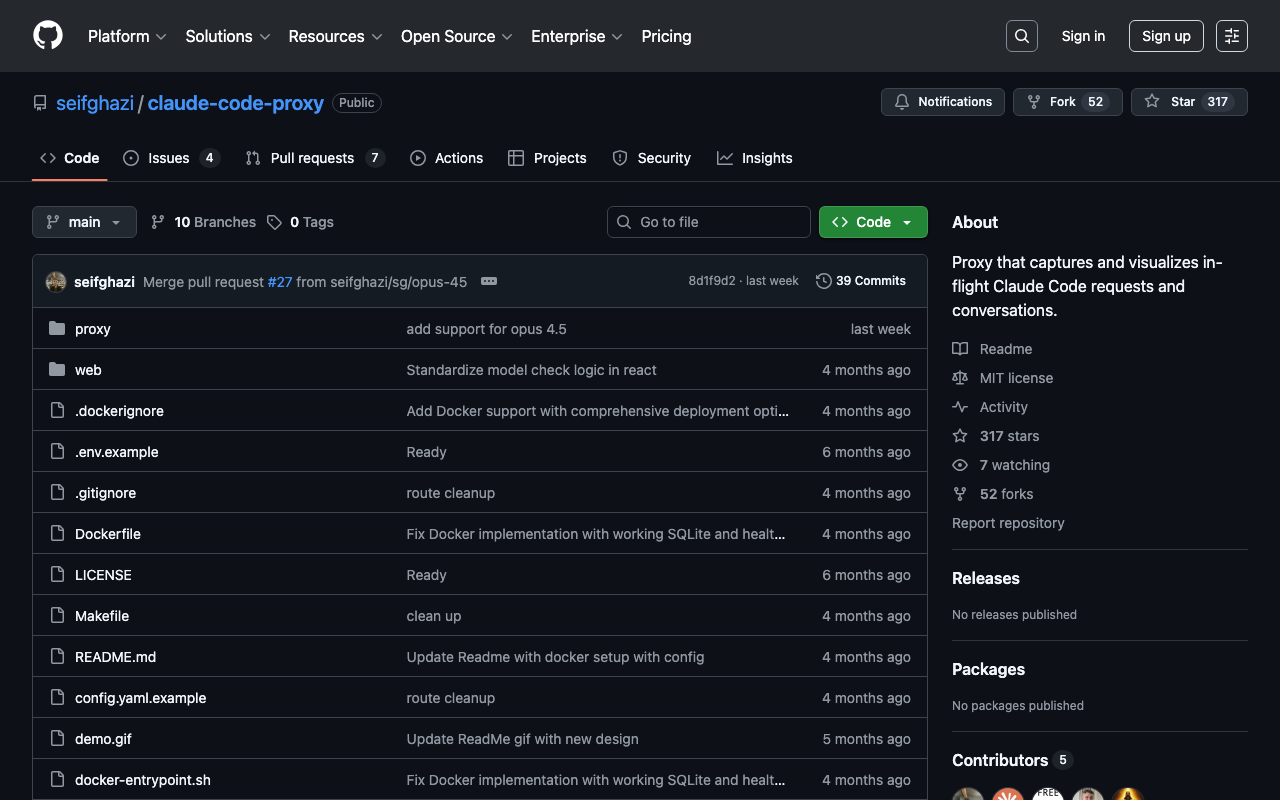The height and width of the screenshot is (800, 1280).
Task: Click seifghazi's avatar in latest commit
Action: coord(56,282)
